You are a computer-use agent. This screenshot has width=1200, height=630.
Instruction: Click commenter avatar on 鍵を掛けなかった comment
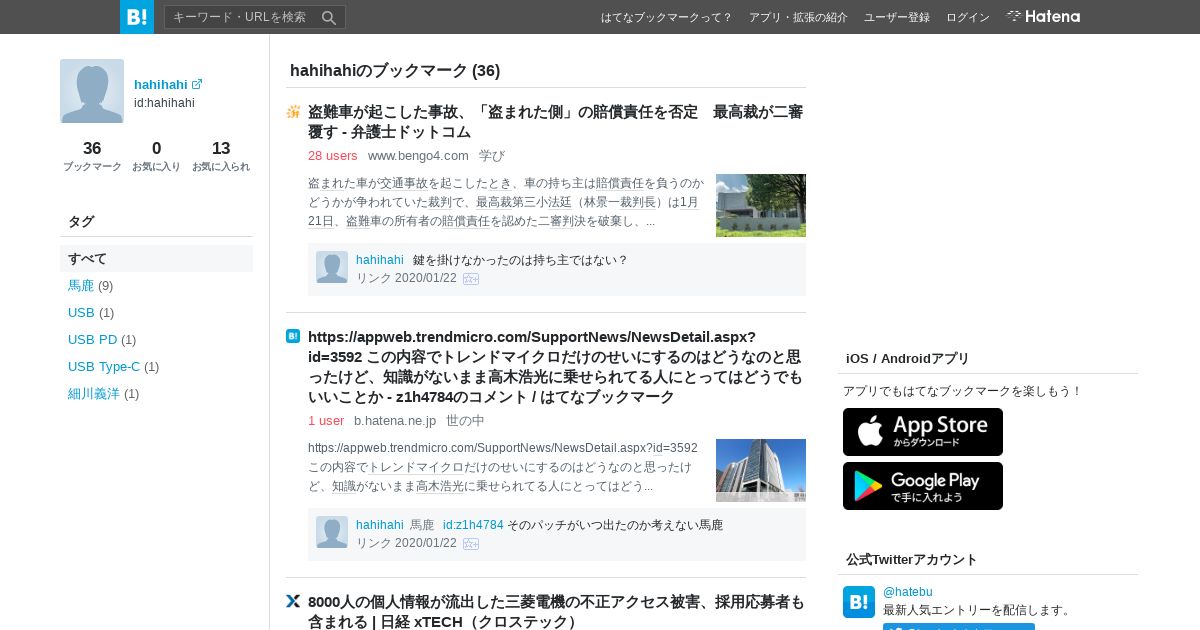[332, 267]
